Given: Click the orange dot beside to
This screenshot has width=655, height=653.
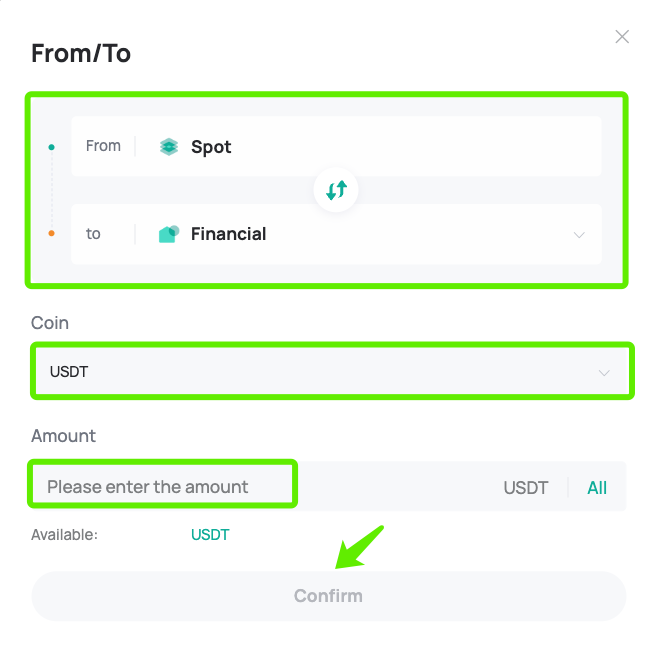Looking at the screenshot, I should pos(51,233).
